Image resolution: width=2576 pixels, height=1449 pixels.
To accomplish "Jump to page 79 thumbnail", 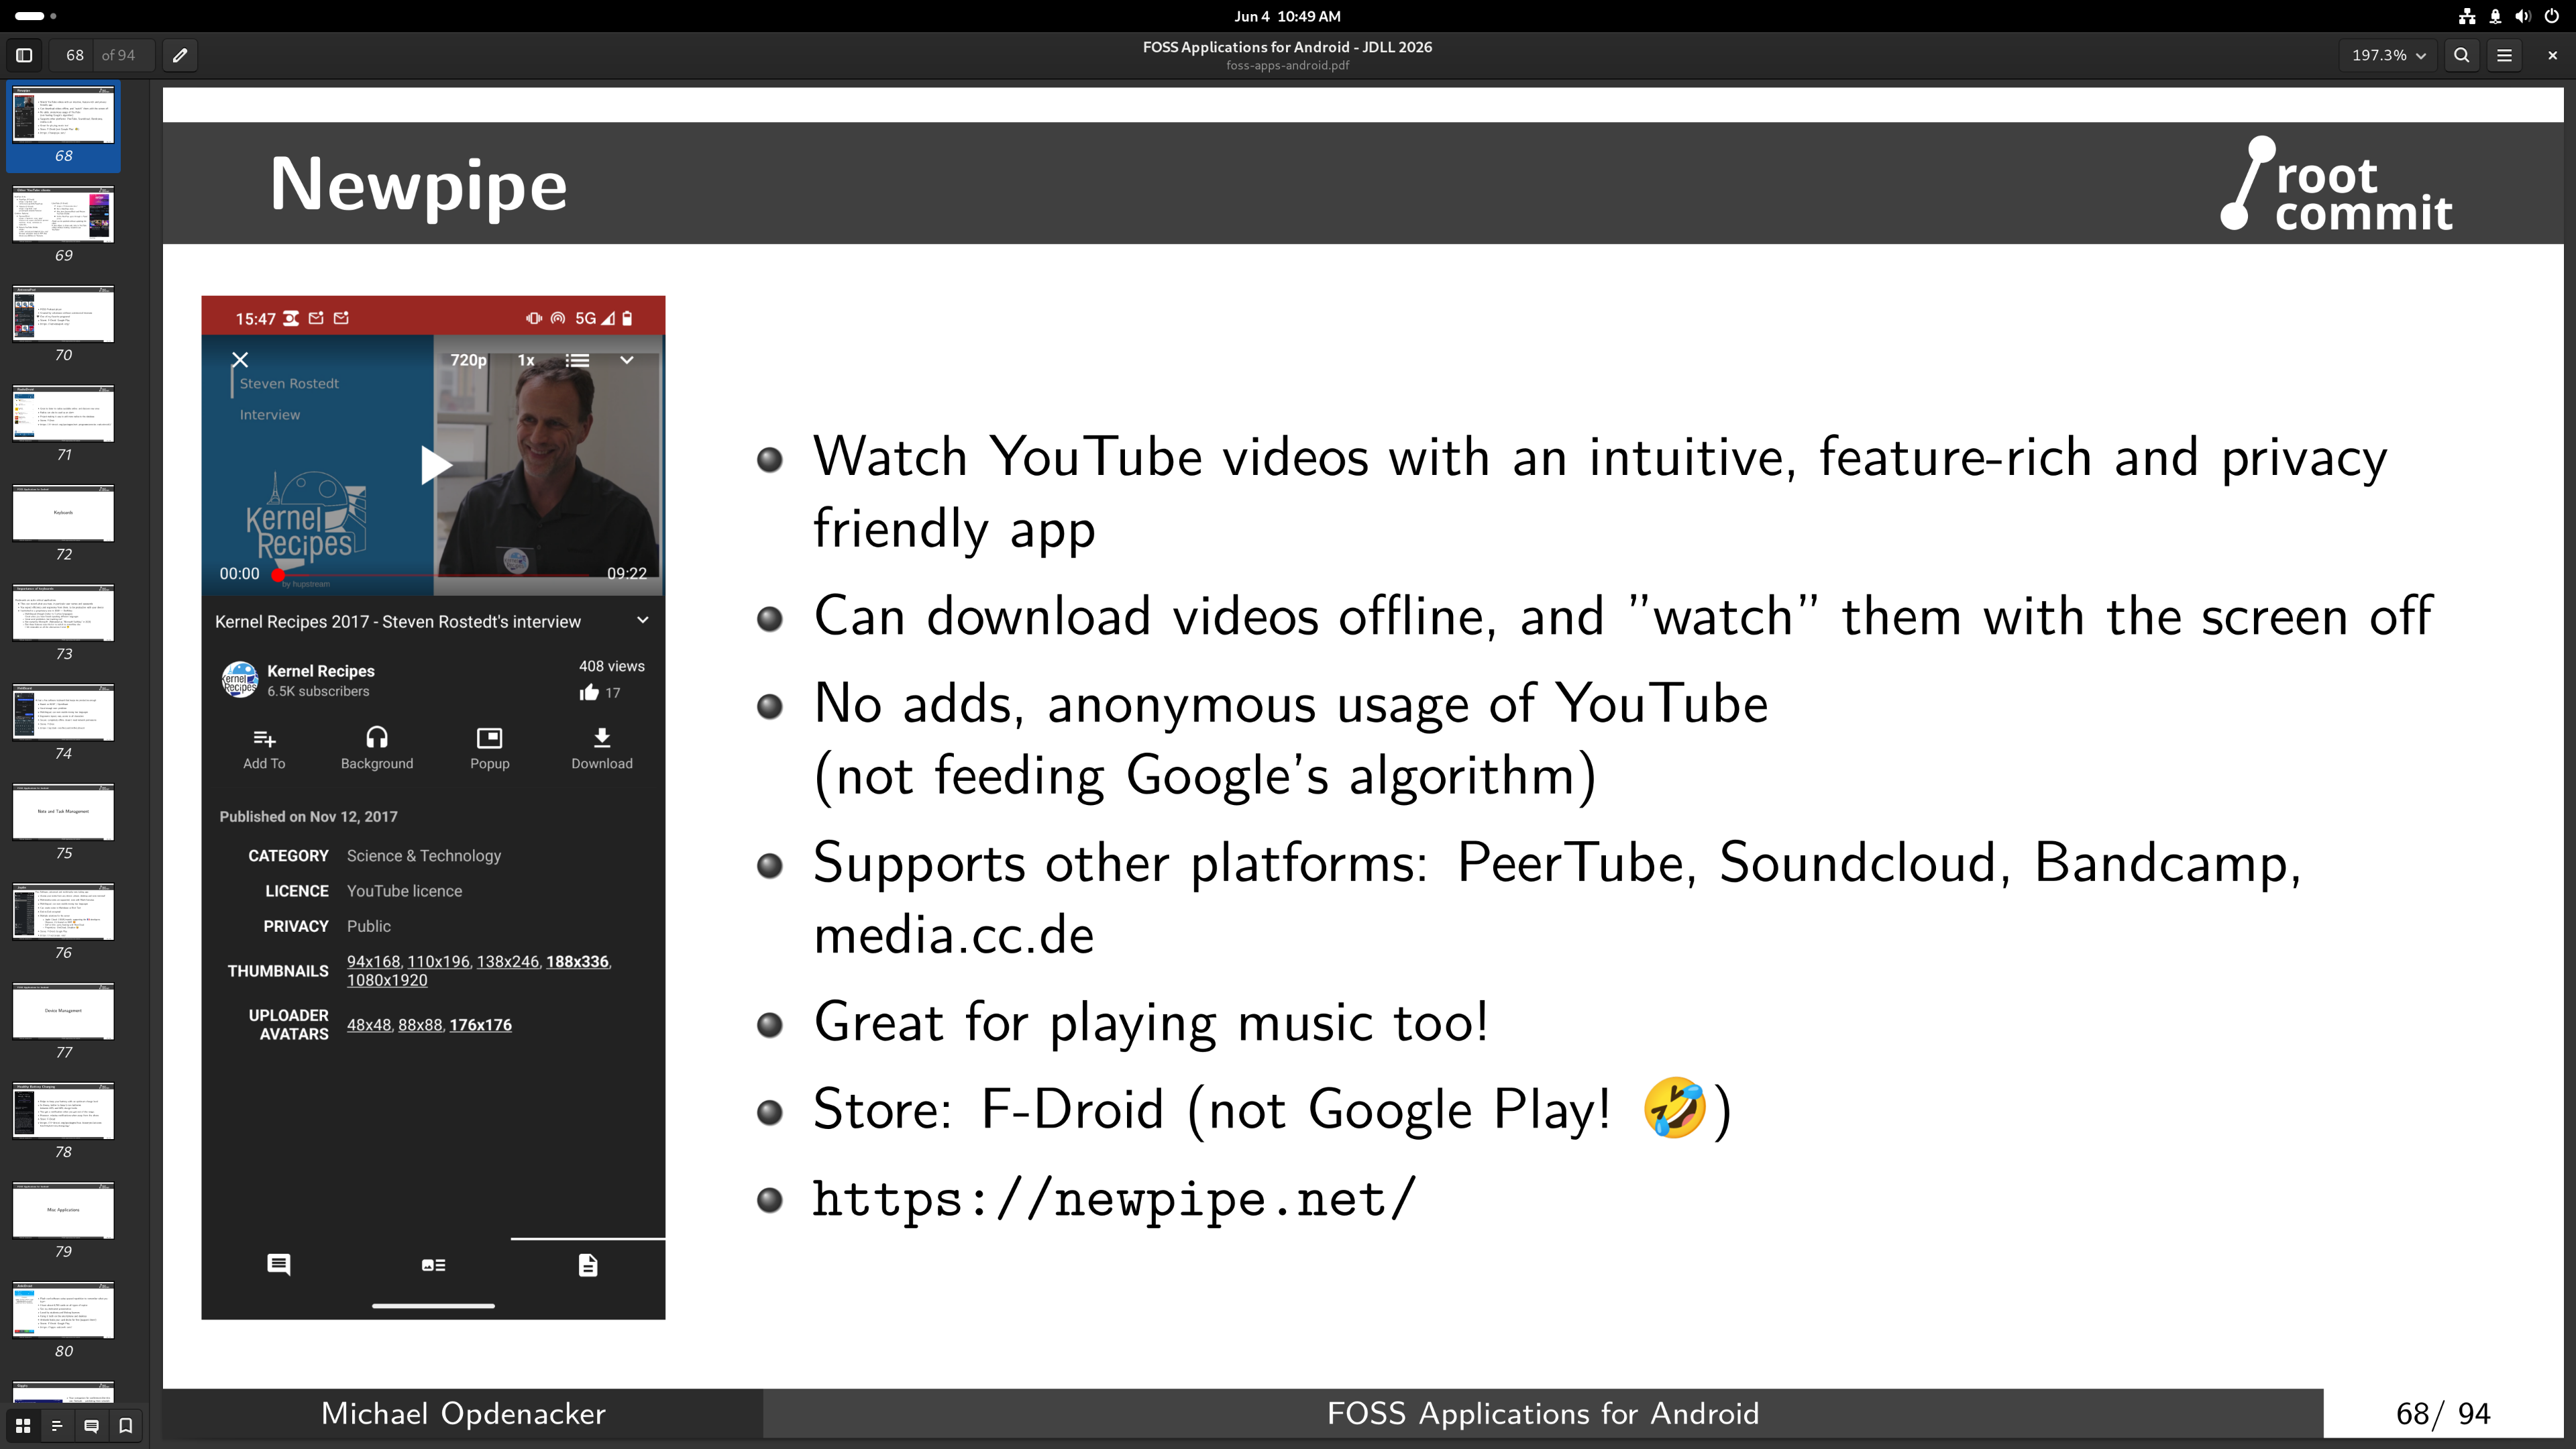I will [63, 1210].
